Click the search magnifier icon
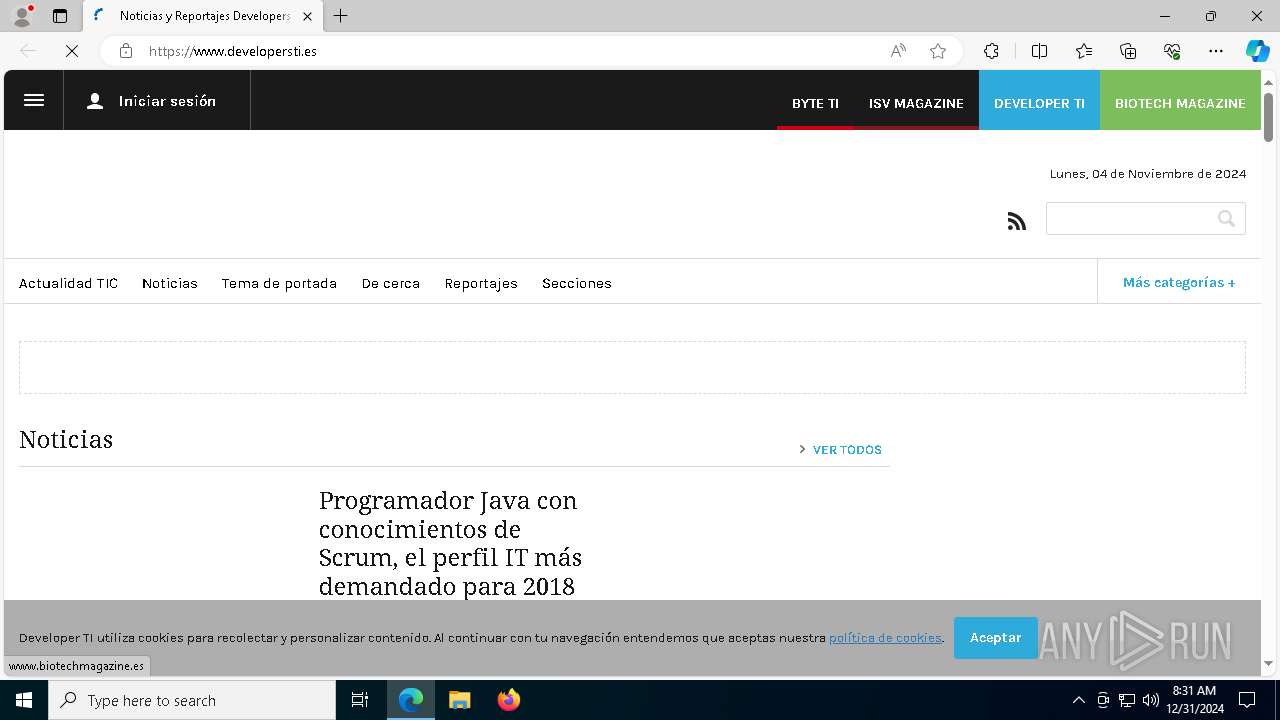The height and width of the screenshot is (720, 1280). tap(1226, 218)
